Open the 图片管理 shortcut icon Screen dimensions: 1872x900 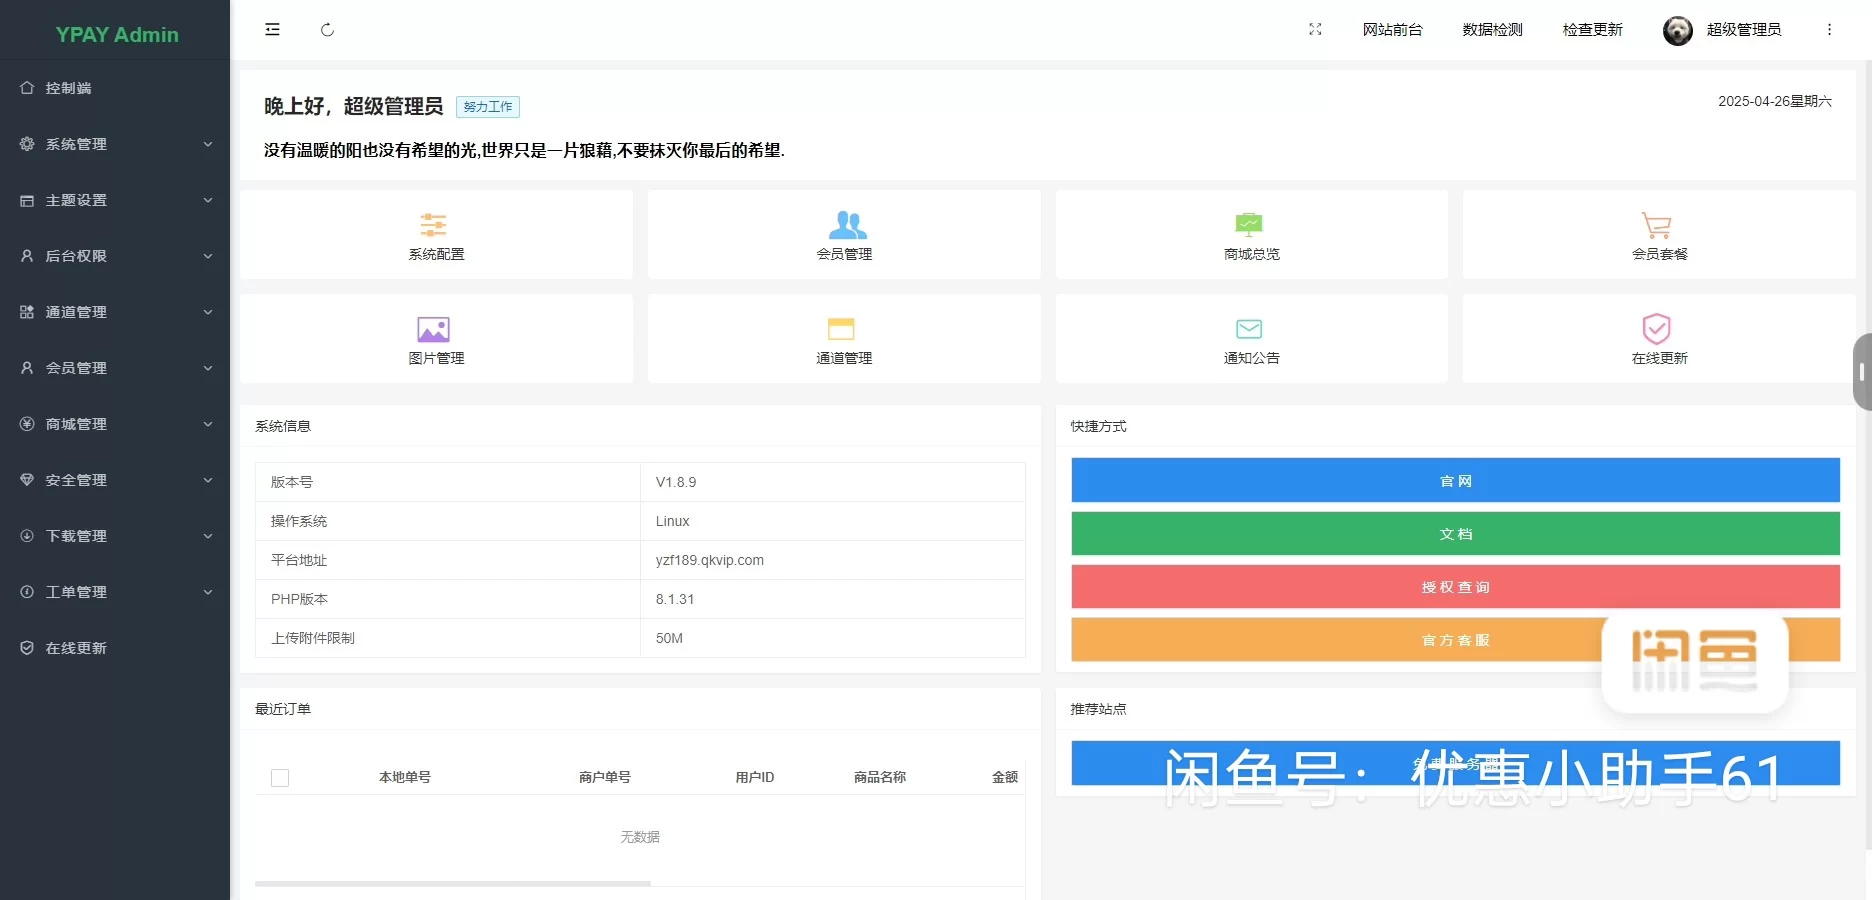coord(433,339)
